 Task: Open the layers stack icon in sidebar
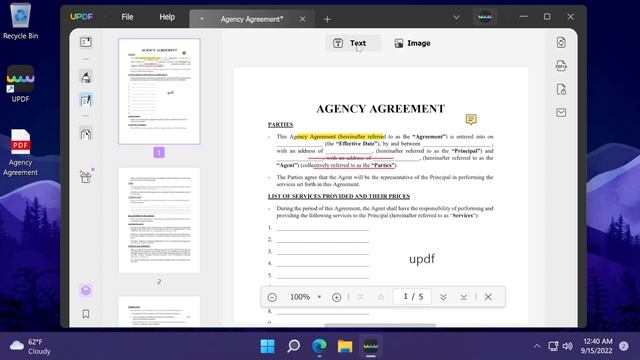[86, 290]
